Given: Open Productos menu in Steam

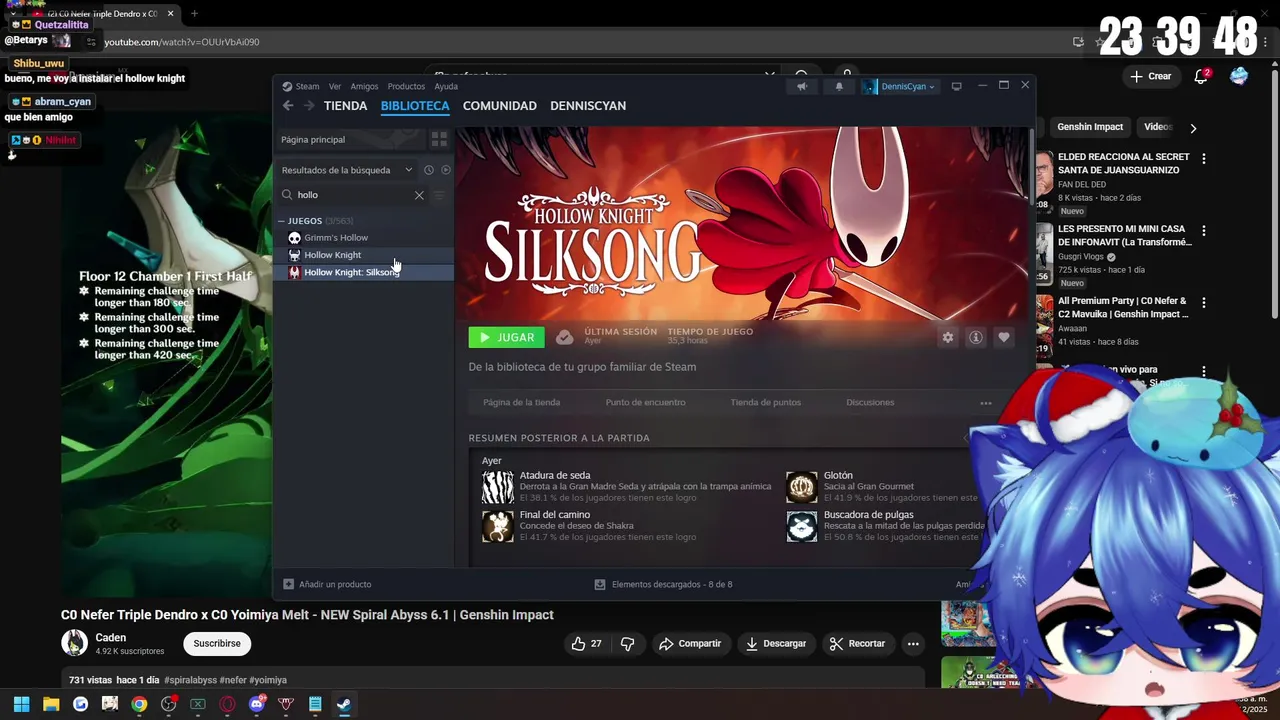Looking at the screenshot, I should (x=406, y=87).
